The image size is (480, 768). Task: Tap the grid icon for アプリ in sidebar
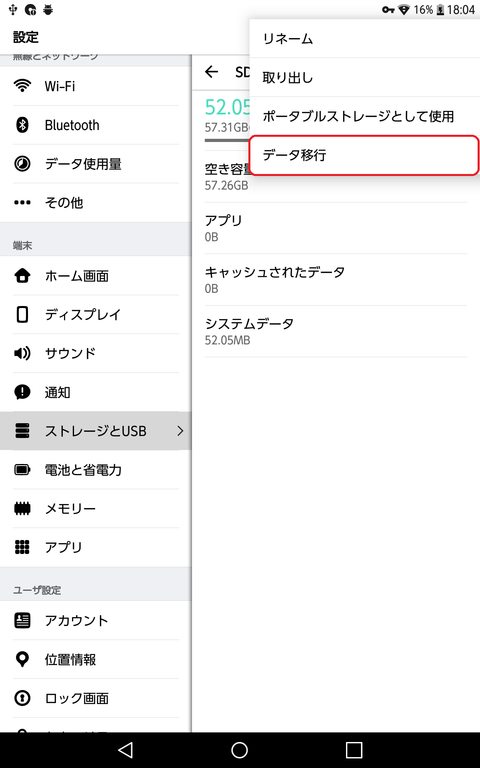[x=22, y=547]
